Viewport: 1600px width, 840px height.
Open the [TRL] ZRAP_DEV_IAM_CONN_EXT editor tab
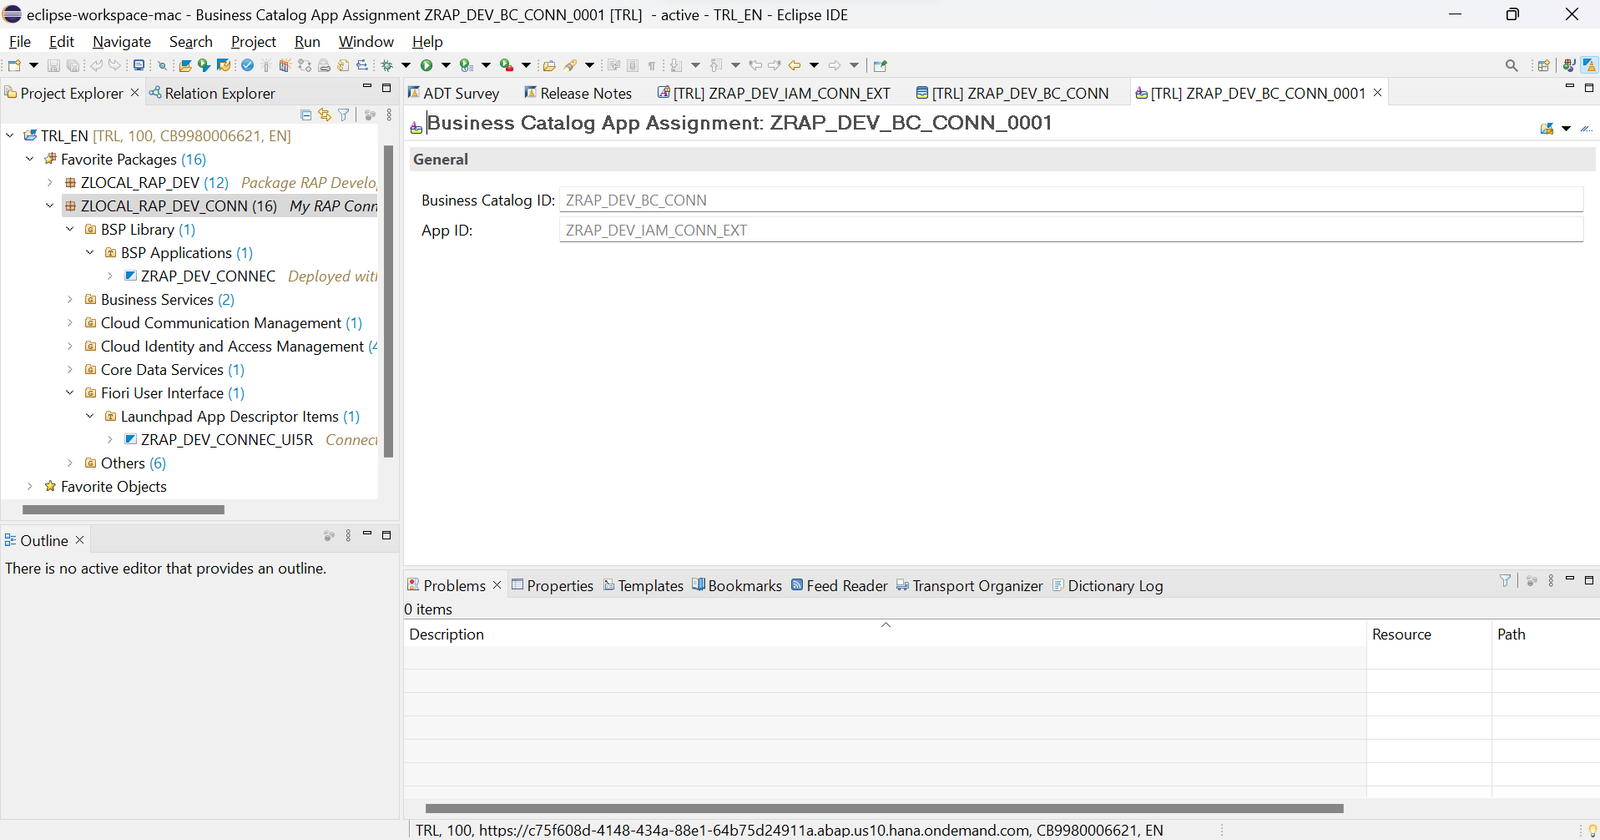tap(774, 93)
